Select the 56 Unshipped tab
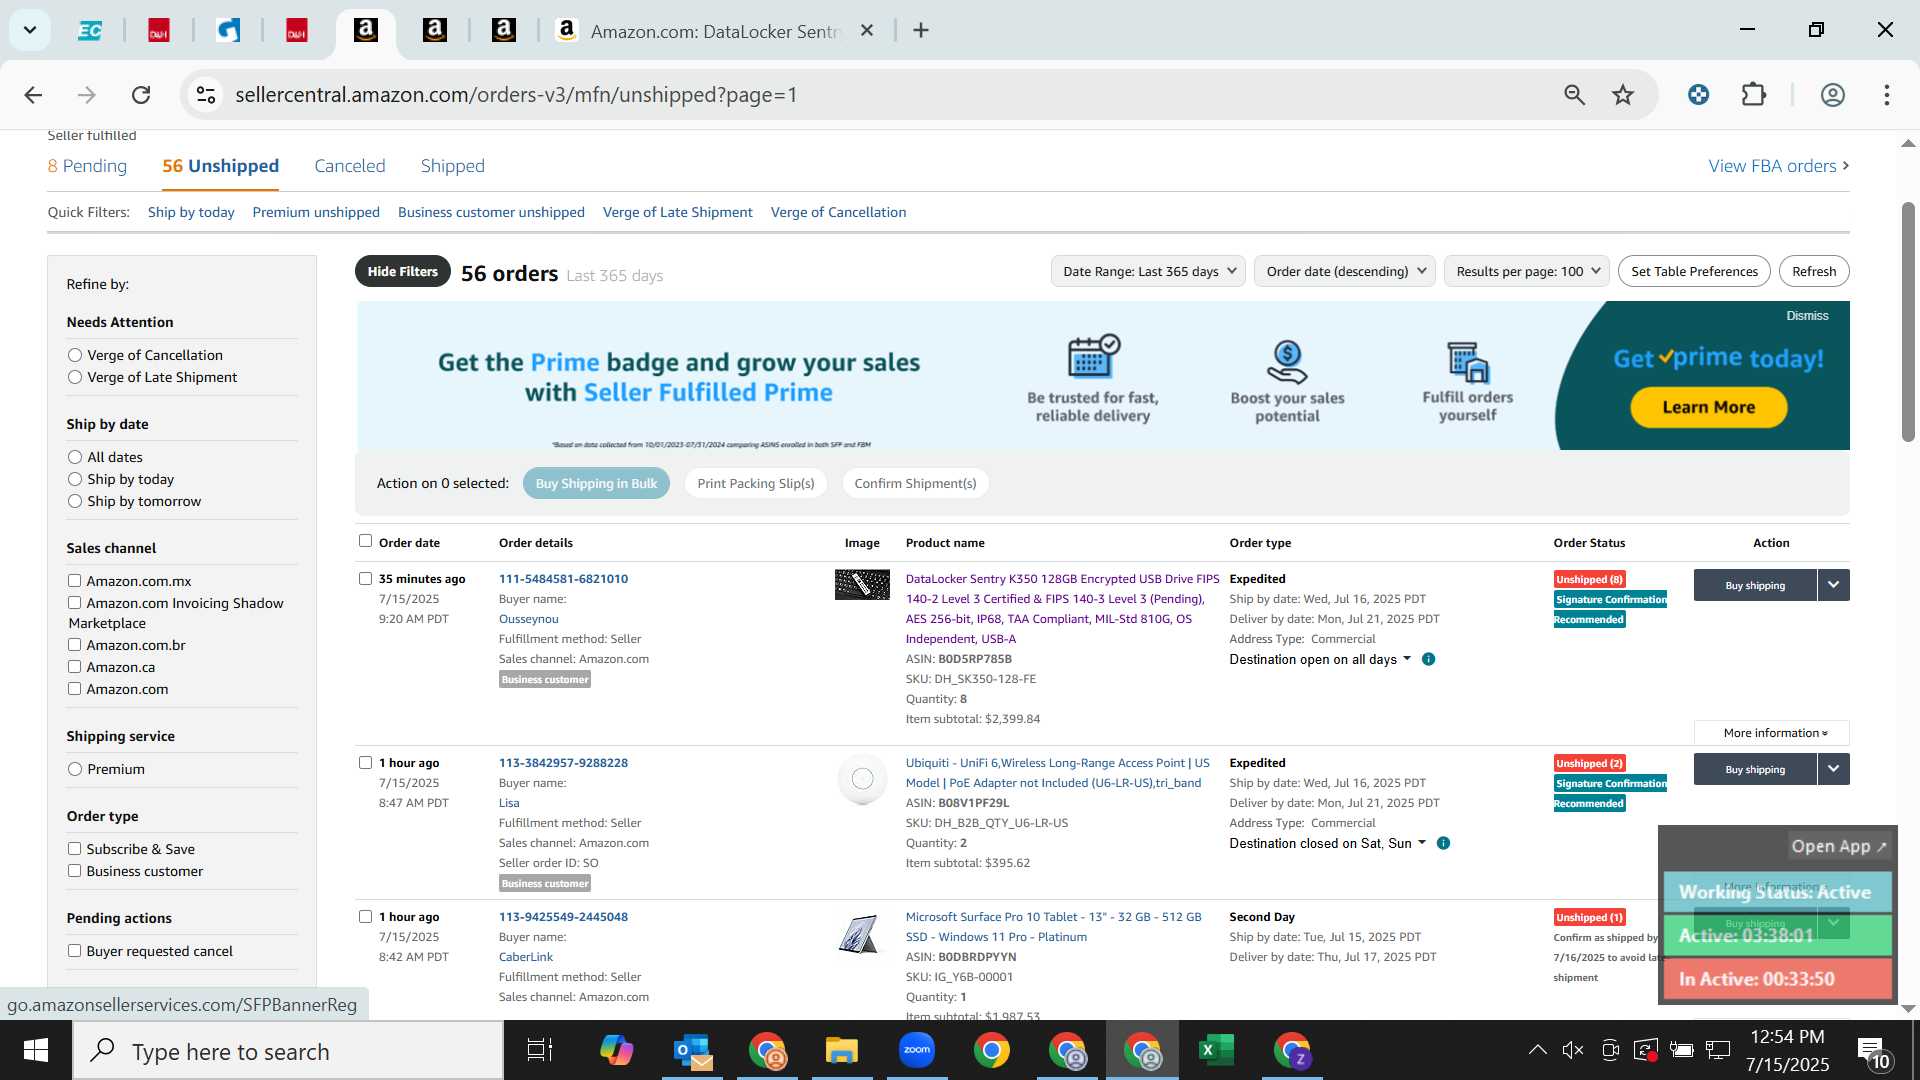1920x1080 pixels. tap(221, 166)
